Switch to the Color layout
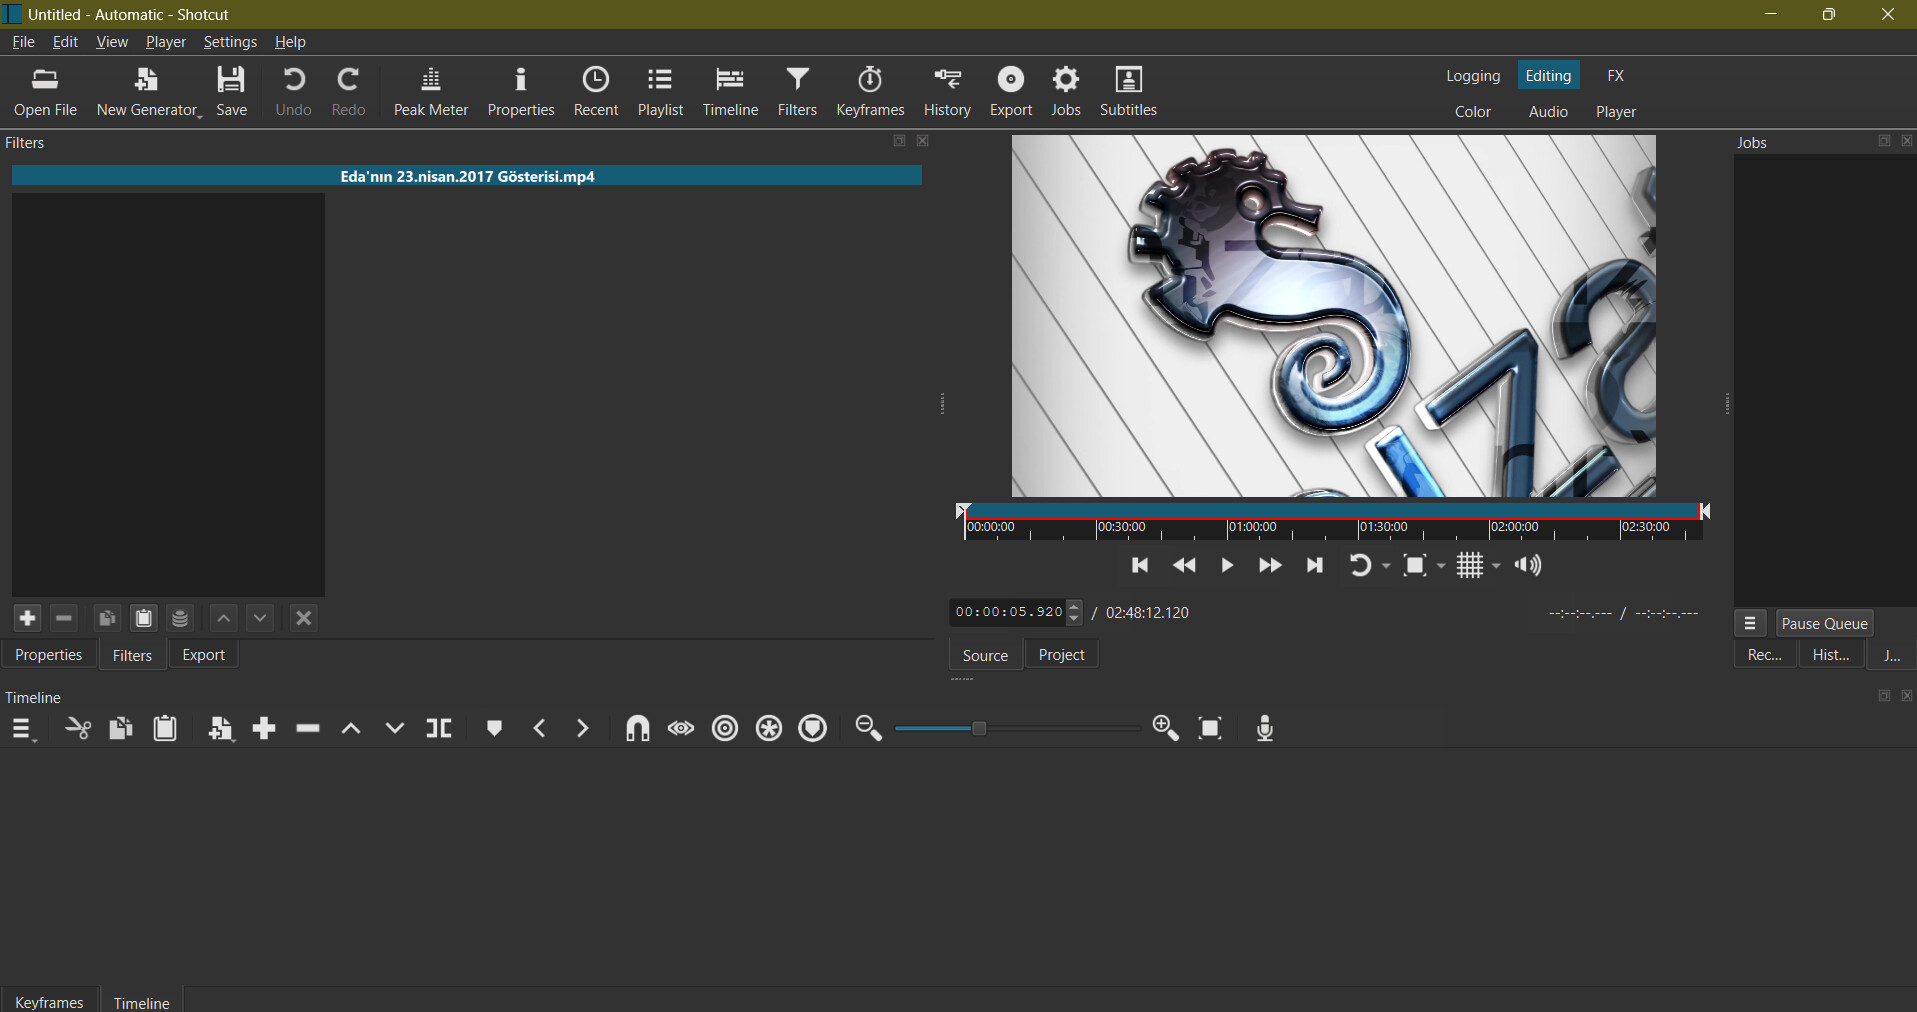The width and height of the screenshot is (1917, 1012). tap(1472, 112)
